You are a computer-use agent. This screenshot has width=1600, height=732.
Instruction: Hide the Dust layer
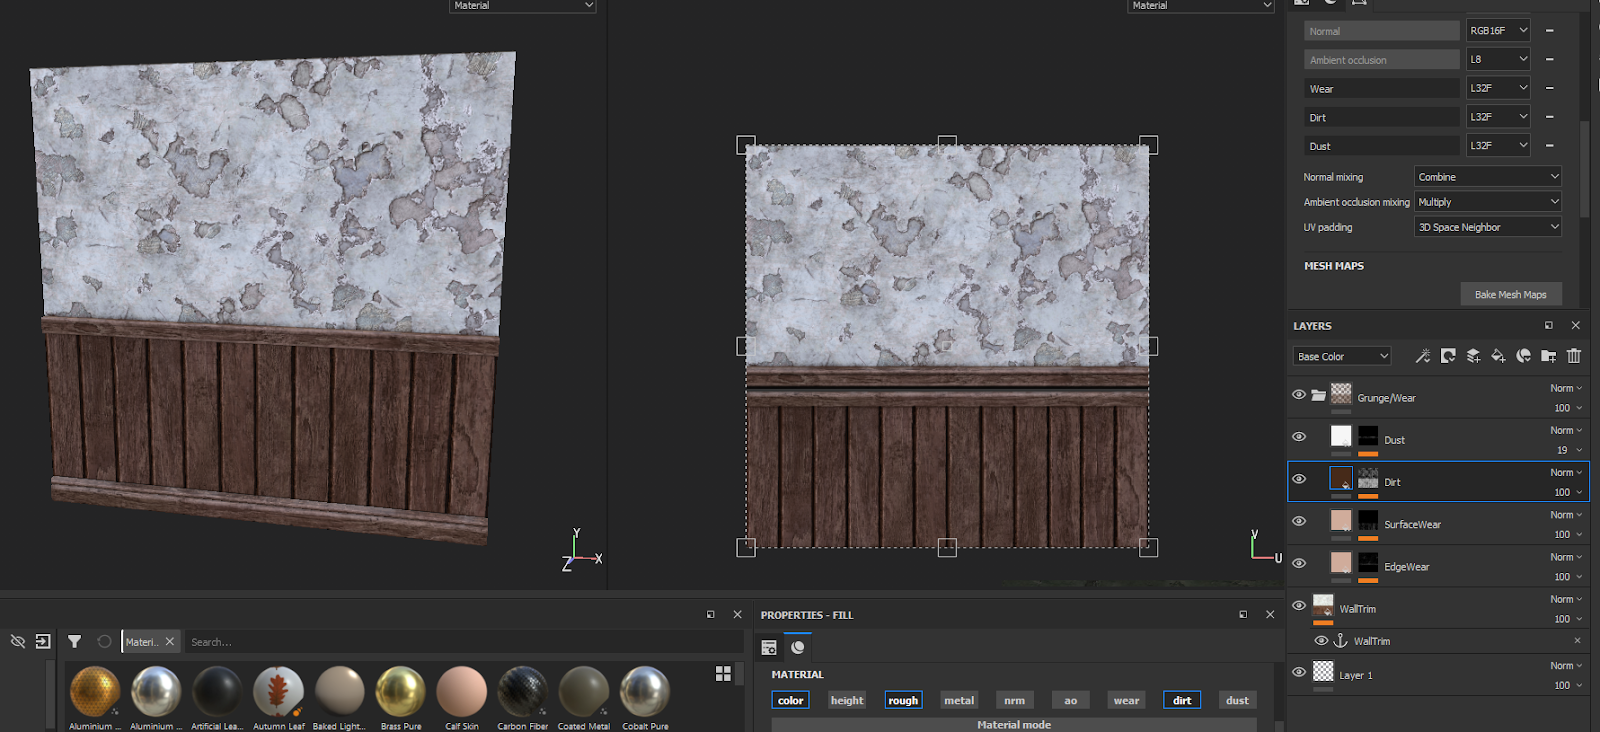[x=1298, y=437]
